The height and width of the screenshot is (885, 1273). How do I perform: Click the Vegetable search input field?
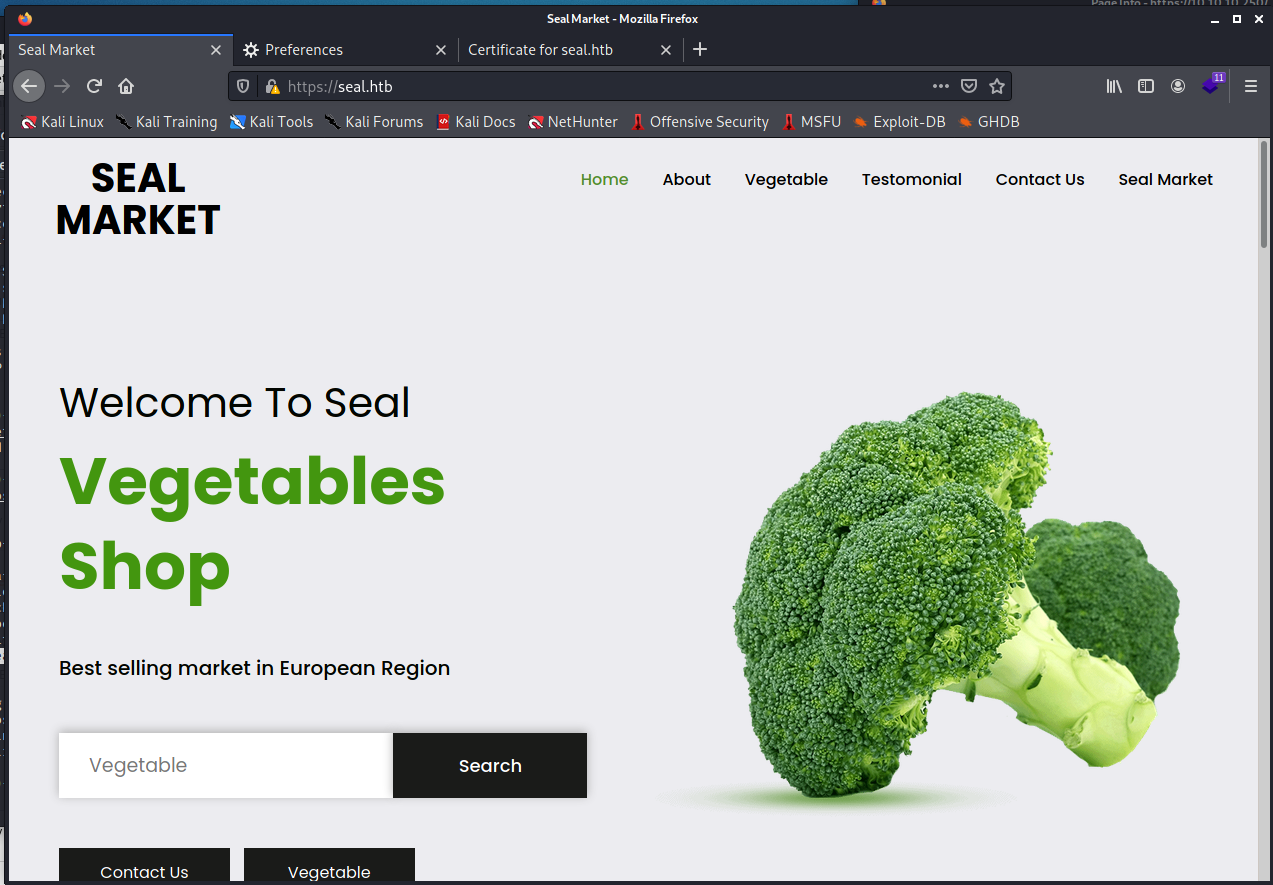point(226,766)
